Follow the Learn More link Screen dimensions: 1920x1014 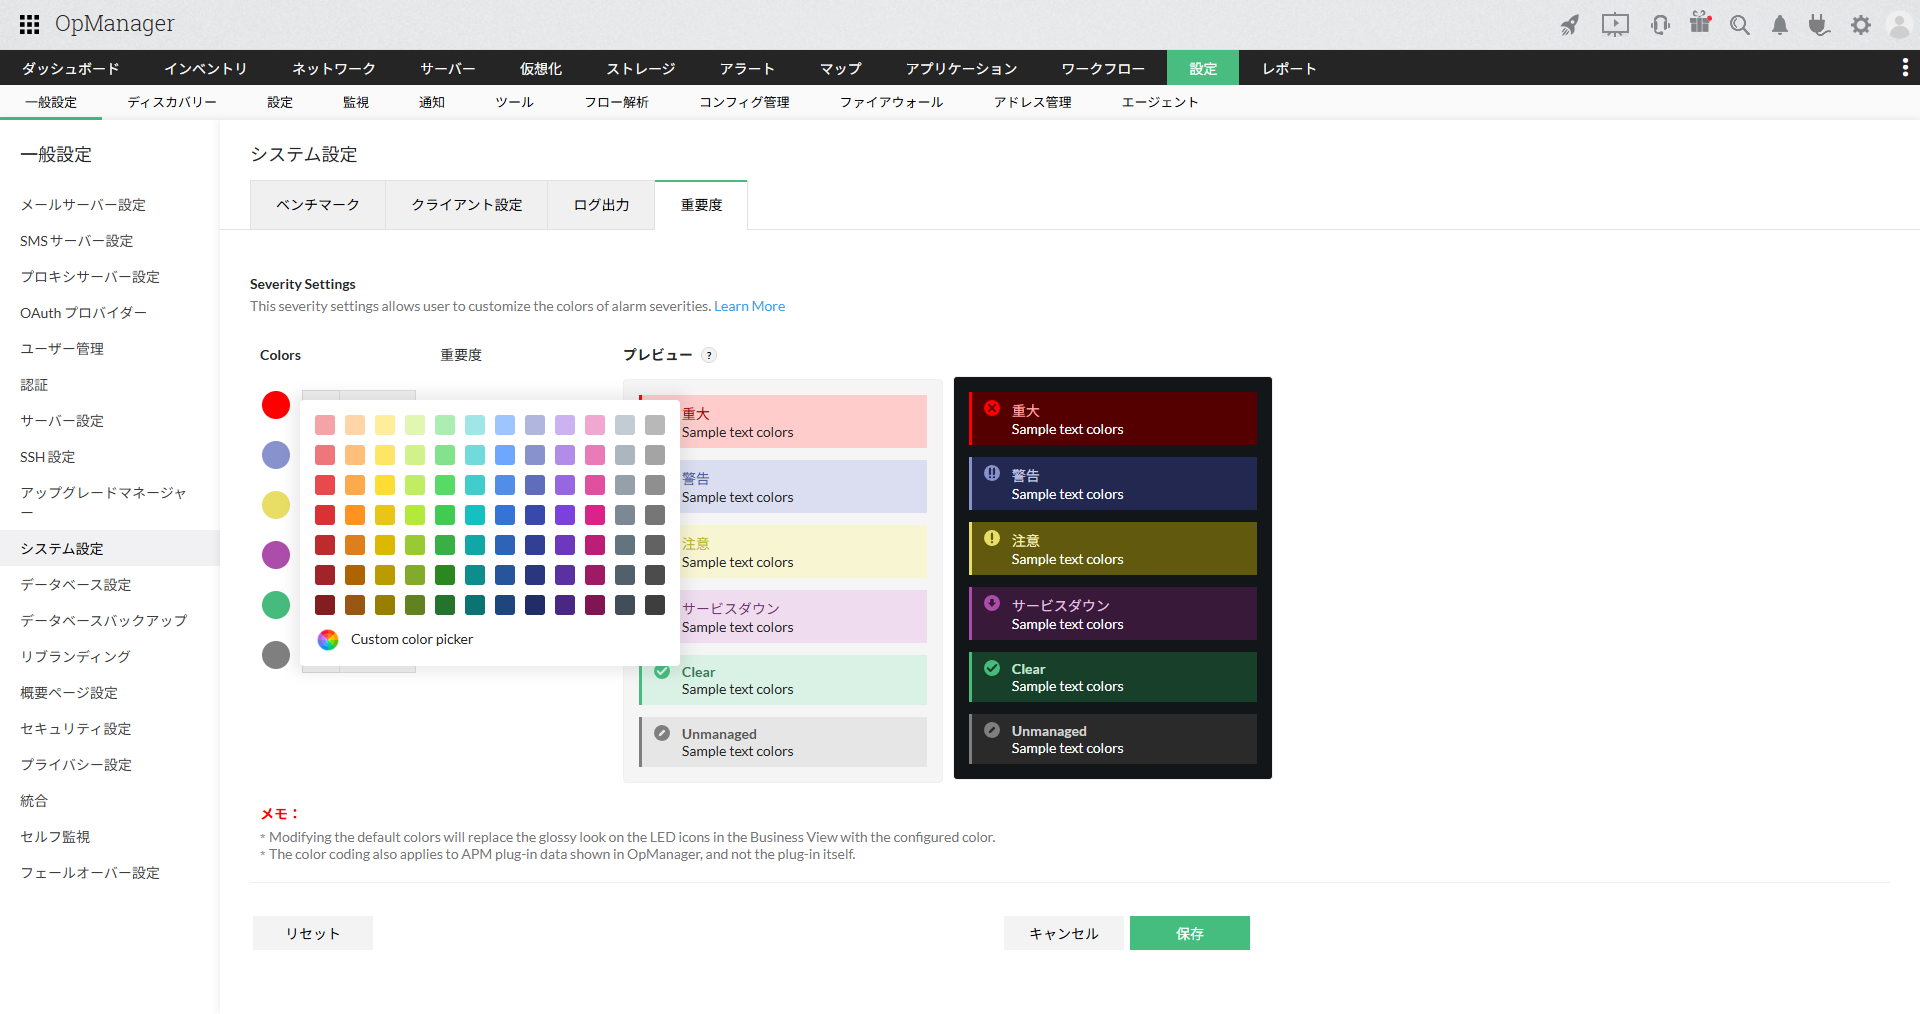(749, 306)
